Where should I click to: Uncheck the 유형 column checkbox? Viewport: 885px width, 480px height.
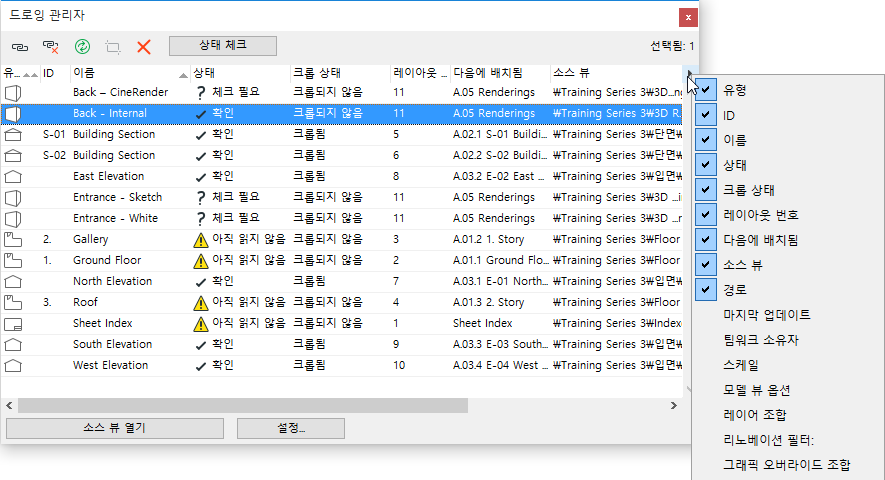pos(706,90)
